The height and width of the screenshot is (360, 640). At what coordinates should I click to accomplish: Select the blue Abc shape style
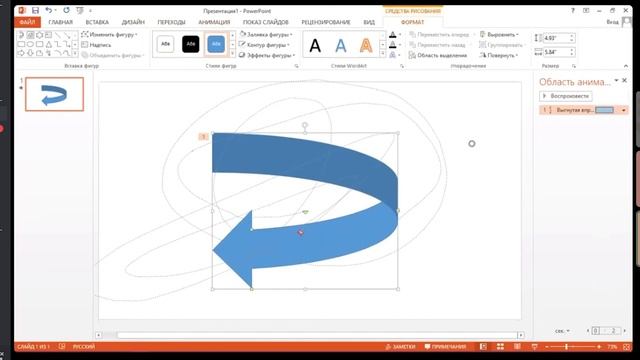[216, 44]
